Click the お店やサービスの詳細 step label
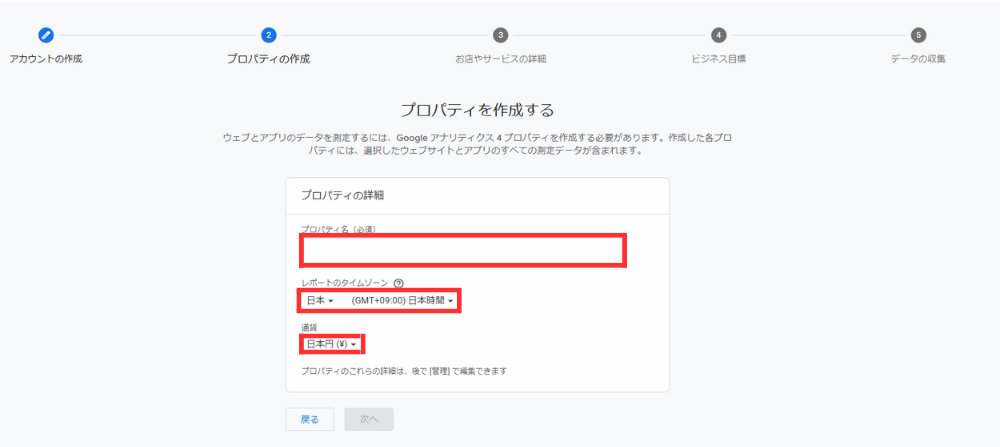The image size is (1000, 447). click(x=501, y=59)
